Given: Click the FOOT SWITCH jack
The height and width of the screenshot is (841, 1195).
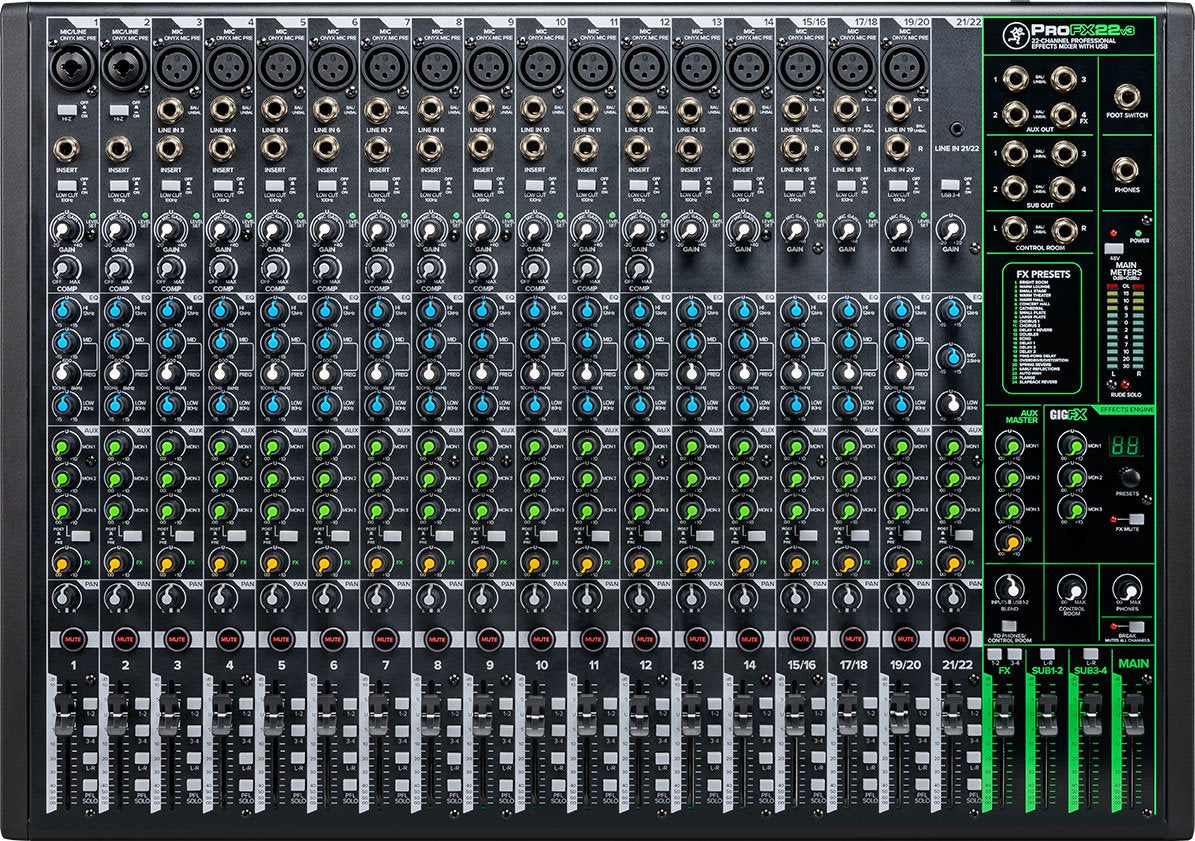Looking at the screenshot, I should point(1129,98).
